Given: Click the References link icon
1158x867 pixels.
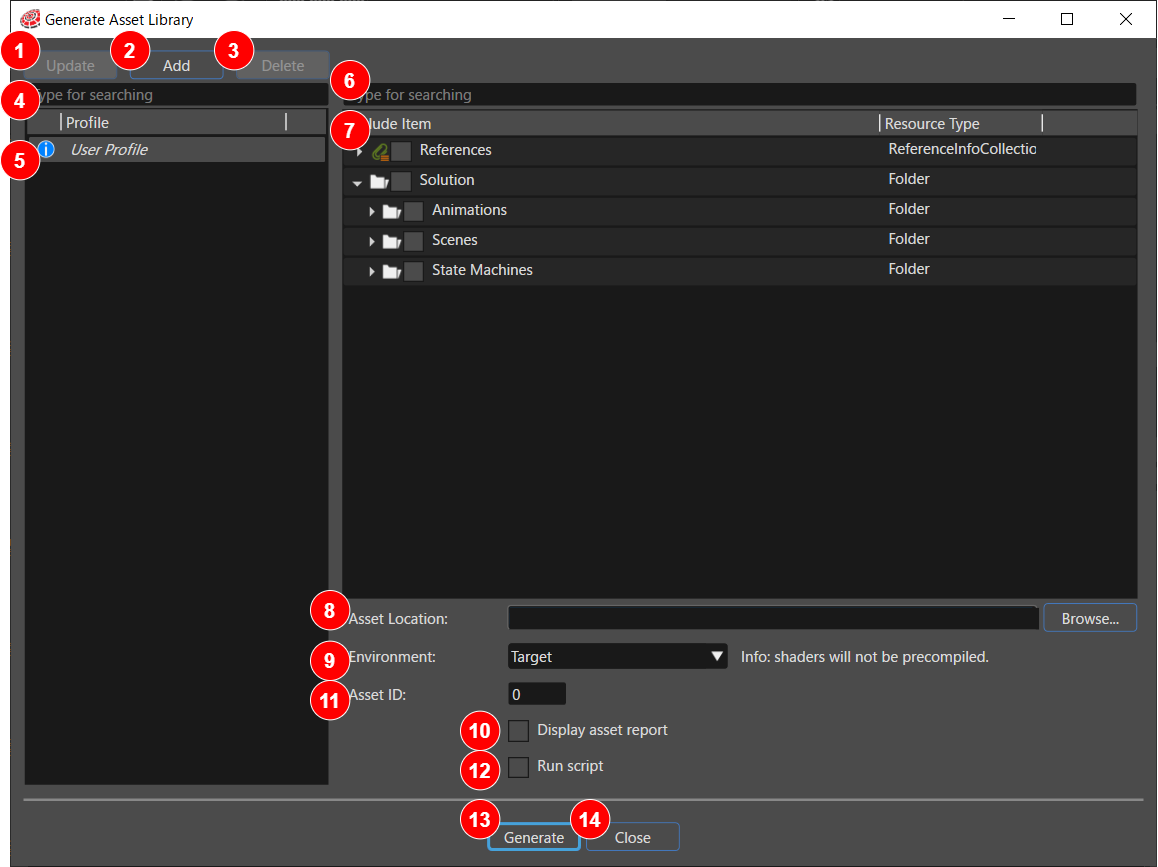Looking at the screenshot, I should [380, 151].
